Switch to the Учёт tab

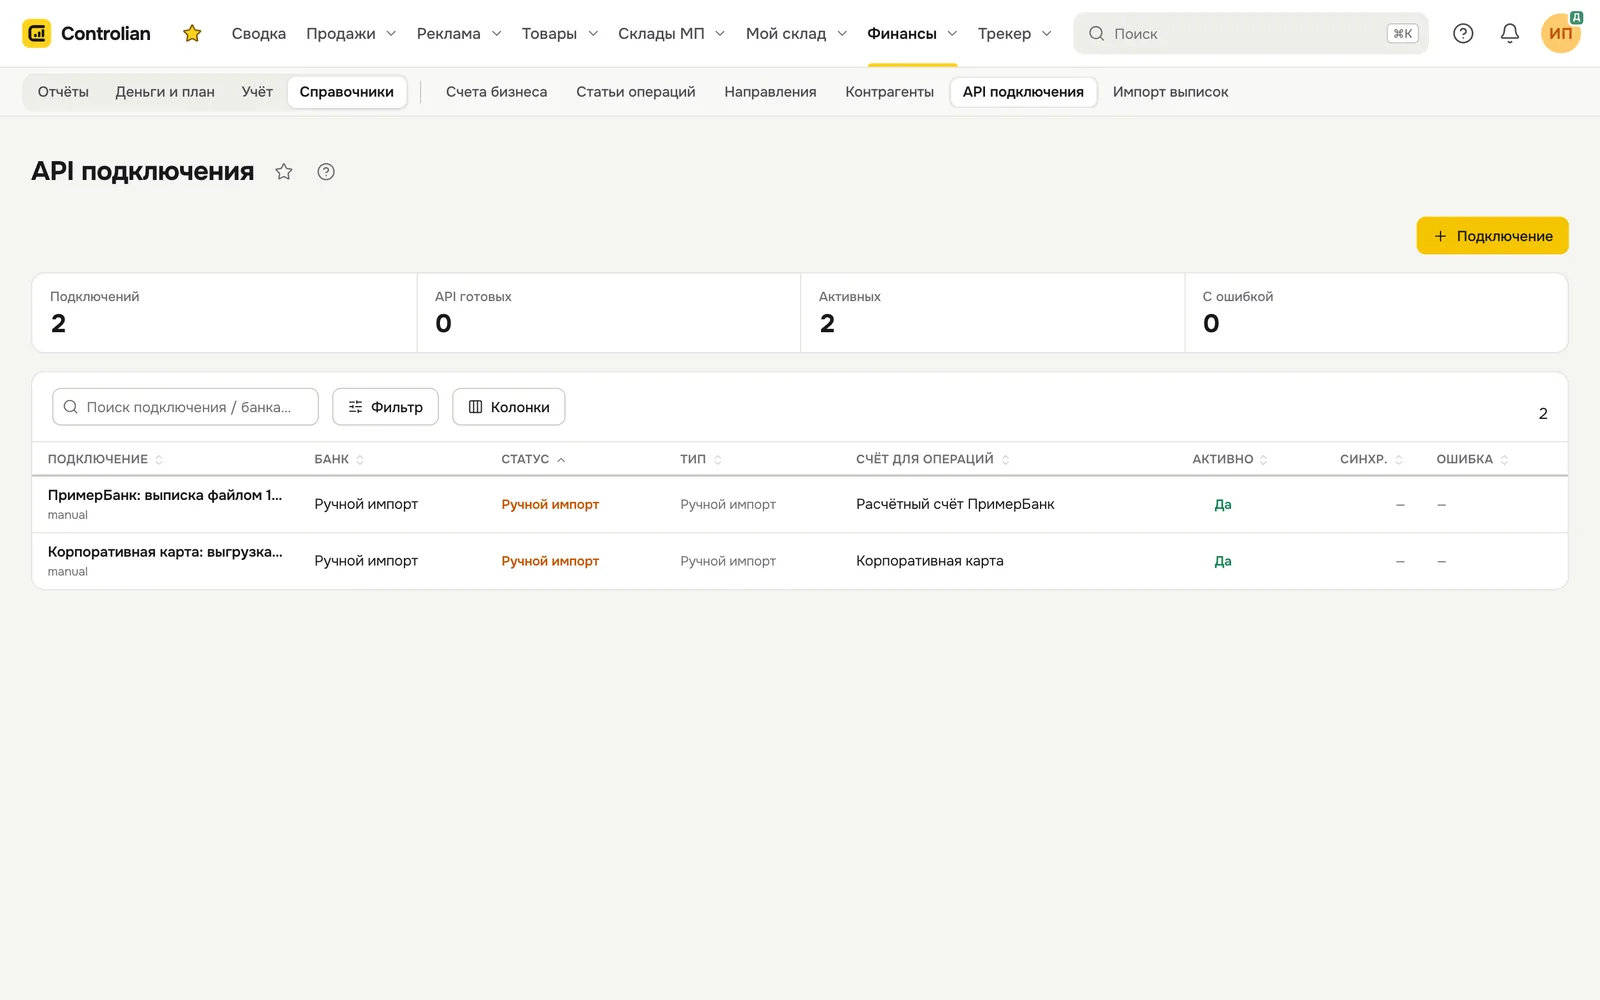[257, 92]
